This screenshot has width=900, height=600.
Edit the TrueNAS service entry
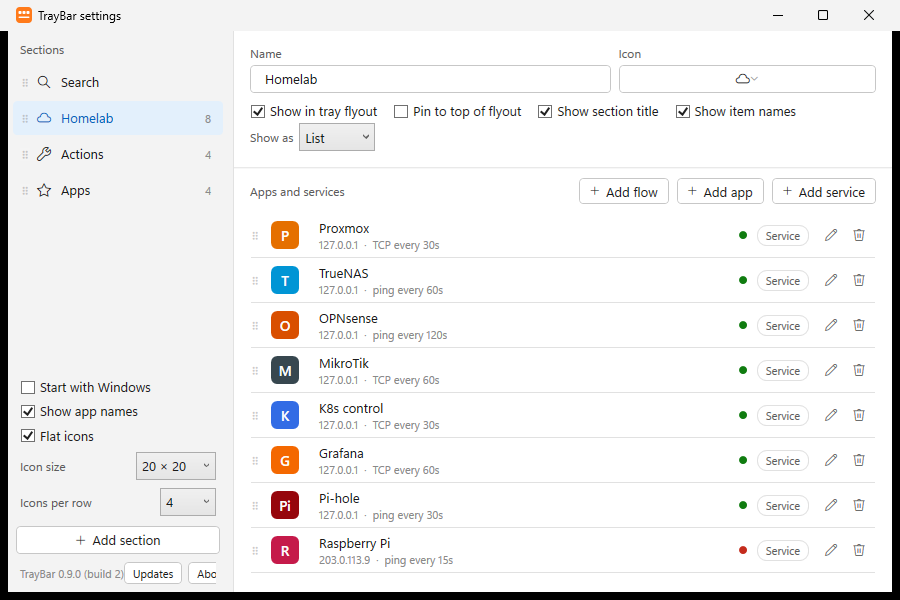click(831, 280)
